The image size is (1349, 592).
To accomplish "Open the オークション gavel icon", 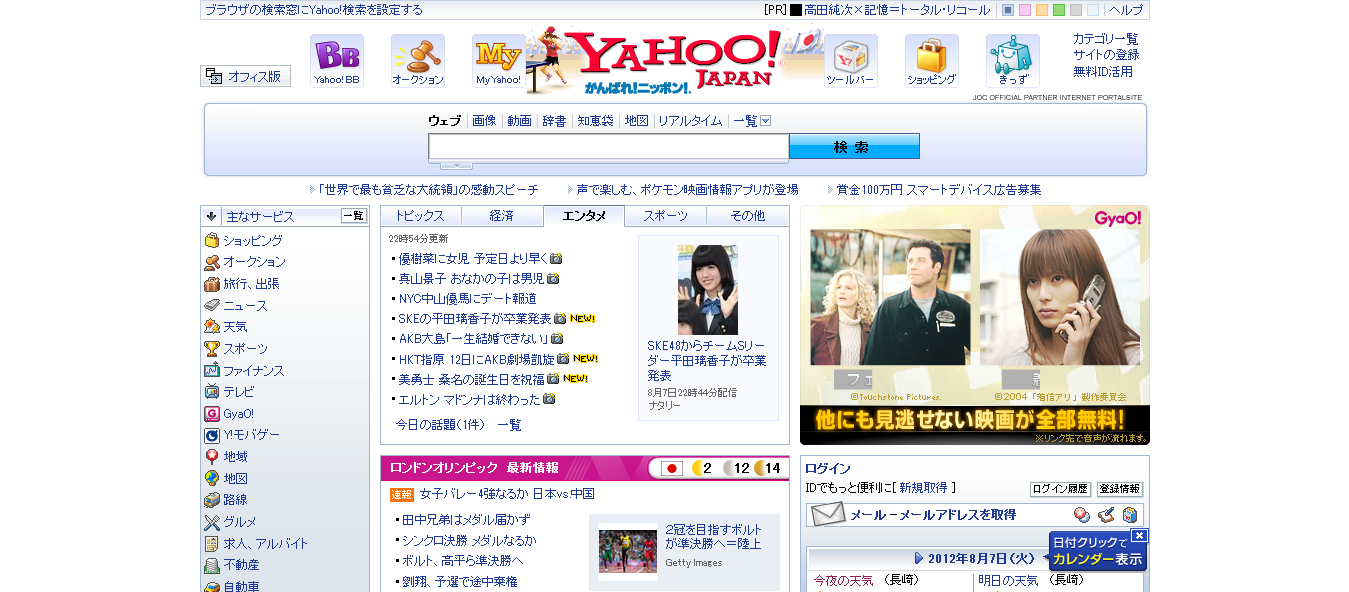I will point(417,61).
